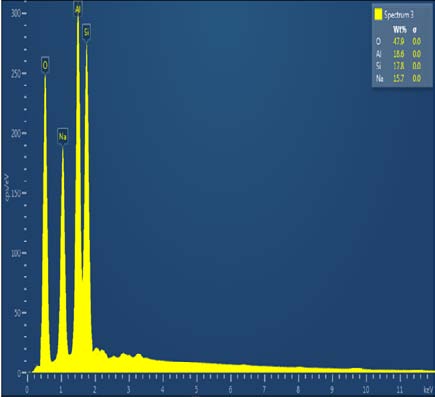
Task: Click the Na peak label
Action: click(x=63, y=136)
